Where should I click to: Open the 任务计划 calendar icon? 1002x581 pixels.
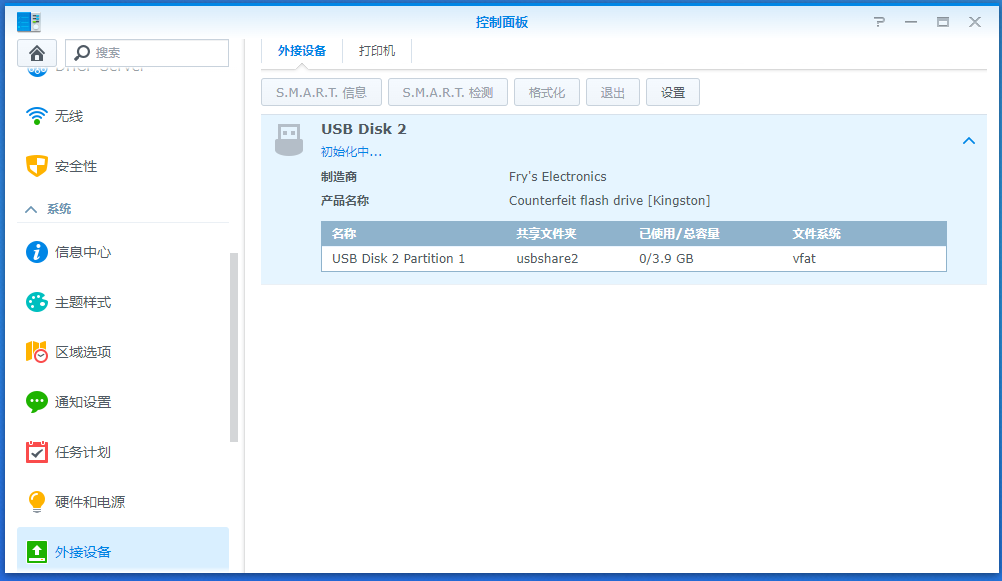(x=36, y=451)
